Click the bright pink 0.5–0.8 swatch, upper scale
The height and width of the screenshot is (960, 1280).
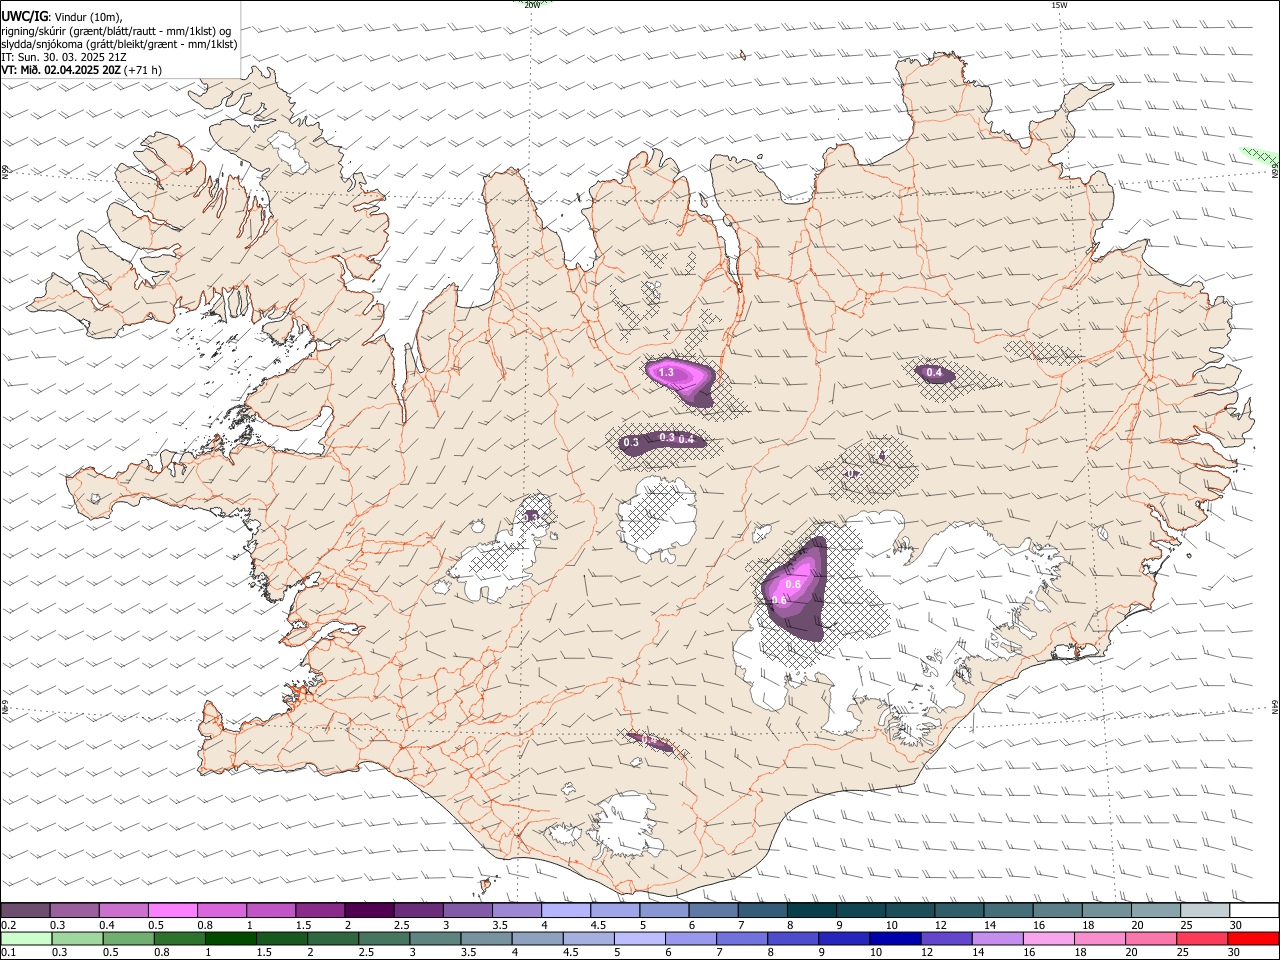pyautogui.click(x=172, y=911)
